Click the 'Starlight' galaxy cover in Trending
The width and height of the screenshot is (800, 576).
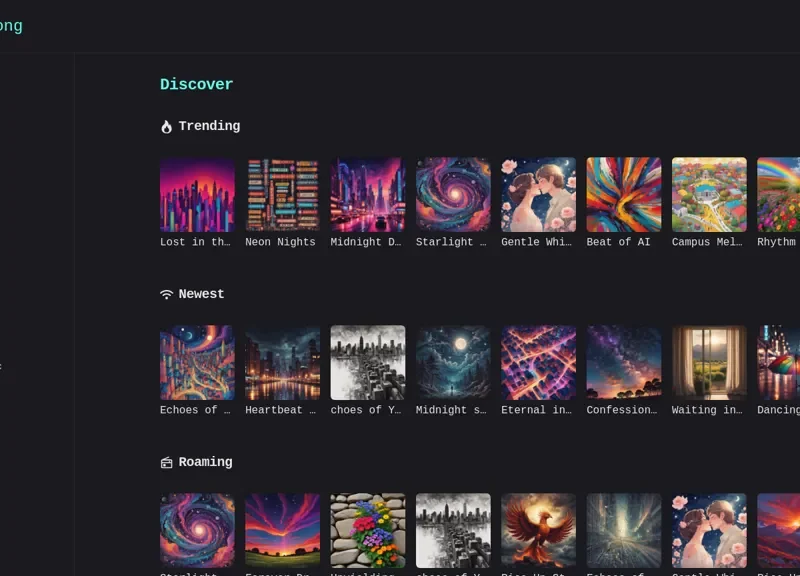coord(453,194)
